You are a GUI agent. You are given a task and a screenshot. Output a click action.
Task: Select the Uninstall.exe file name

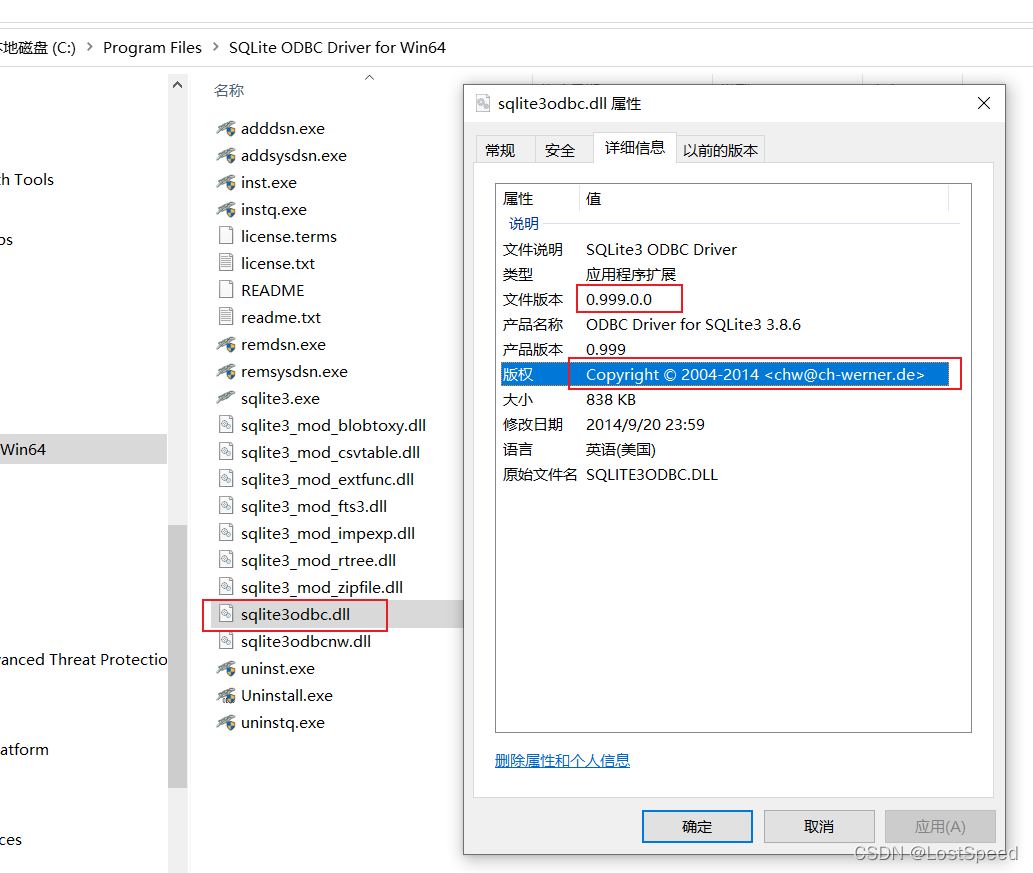pos(287,696)
